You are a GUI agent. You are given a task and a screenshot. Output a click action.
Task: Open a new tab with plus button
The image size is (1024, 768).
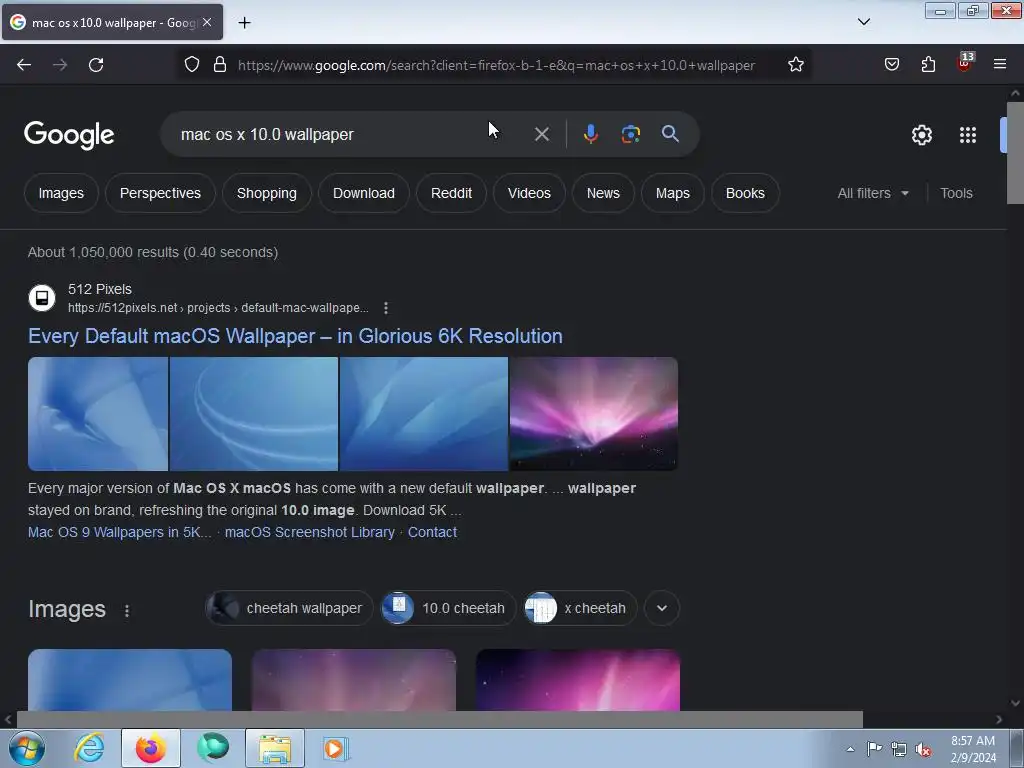coord(244,23)
